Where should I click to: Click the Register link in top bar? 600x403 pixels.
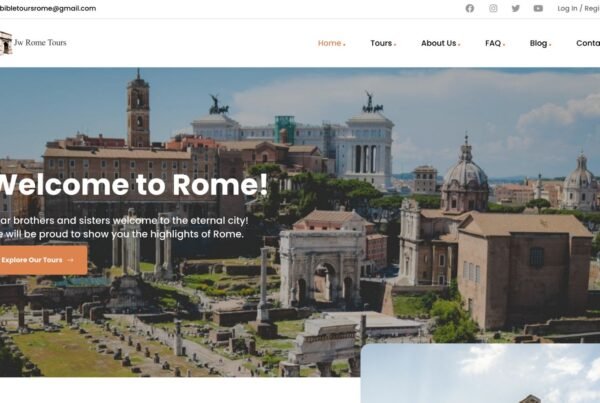(591, 8)
